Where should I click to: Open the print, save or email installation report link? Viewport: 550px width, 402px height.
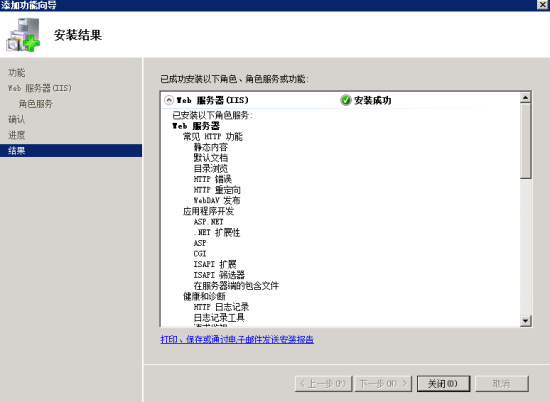pyautogui.click(x=237, y=339)
